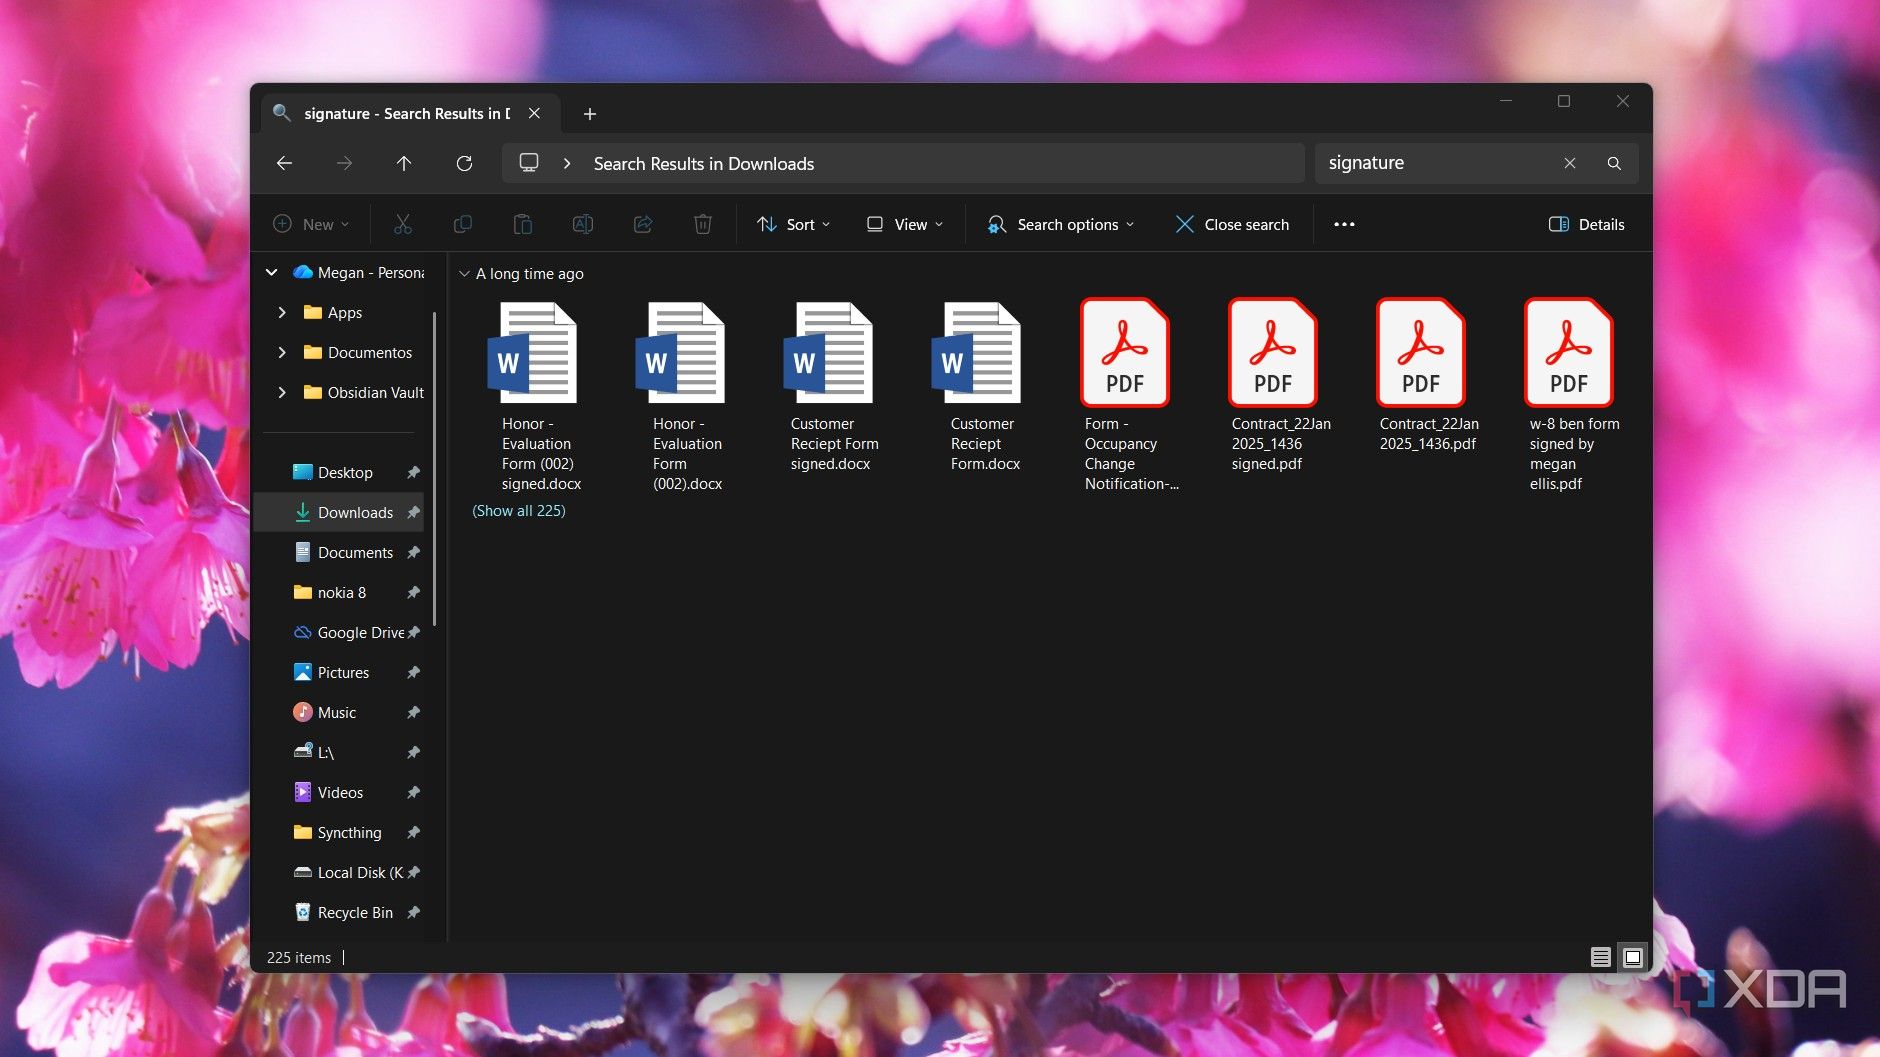Go back with the left arrow
The image size is (1880, 1057).
[x=285, y=163]
